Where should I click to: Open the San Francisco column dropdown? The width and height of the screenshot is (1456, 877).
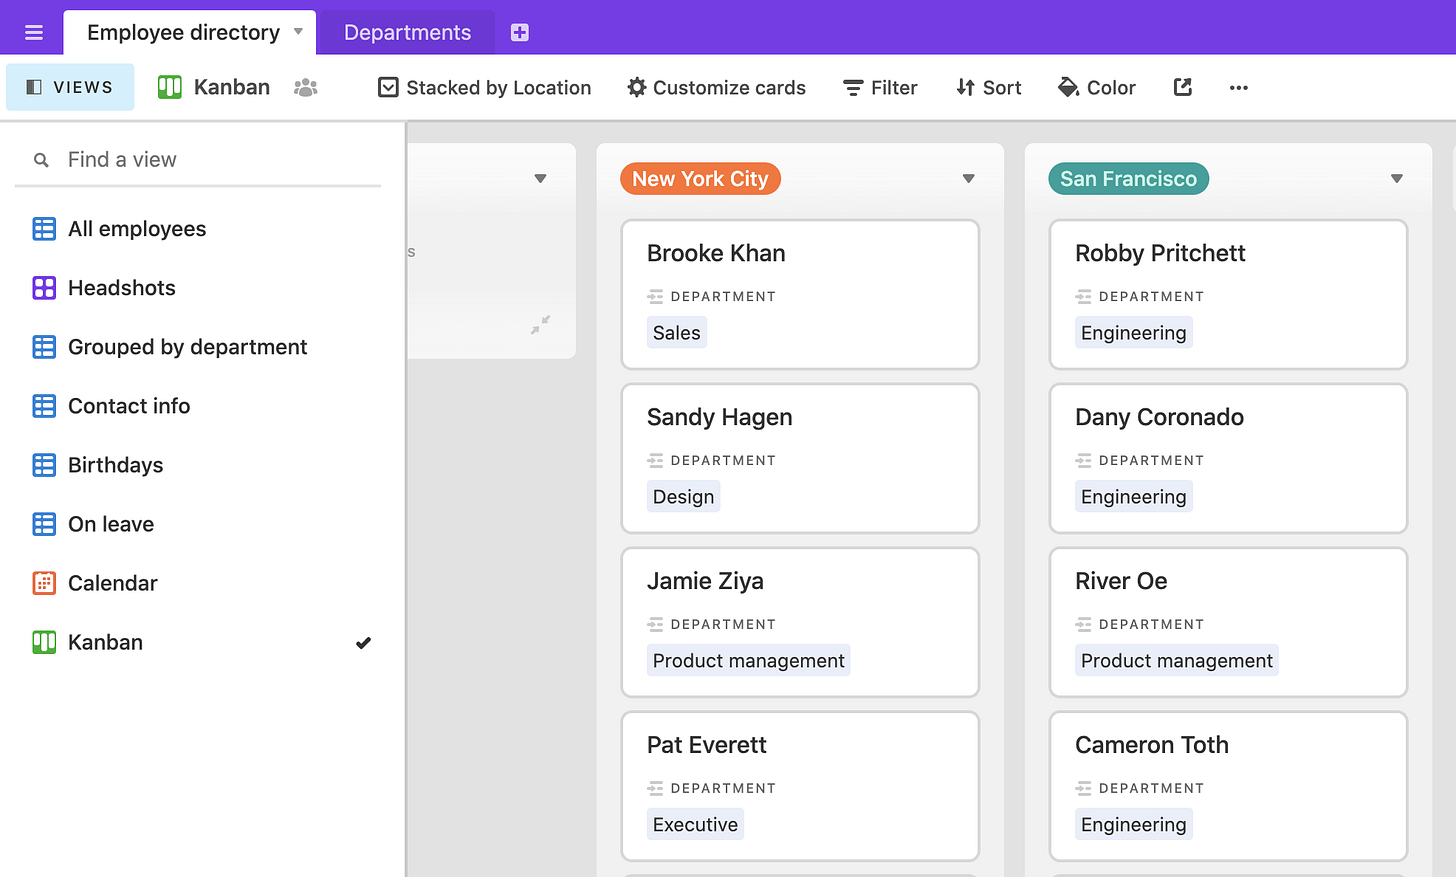(x=1396, y=178)
